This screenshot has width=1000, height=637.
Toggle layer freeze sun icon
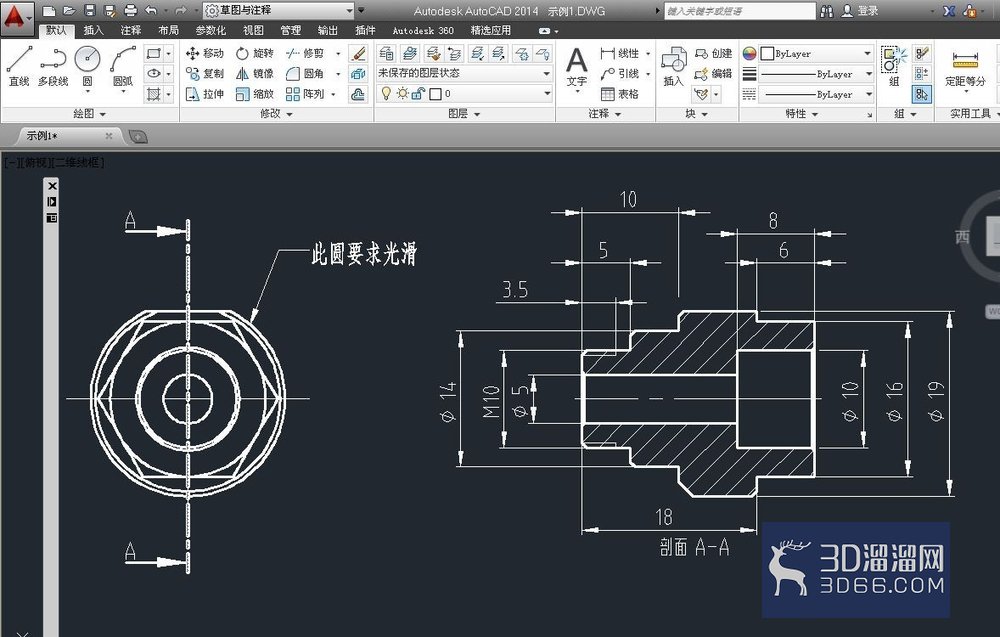[x=402, y=94]
